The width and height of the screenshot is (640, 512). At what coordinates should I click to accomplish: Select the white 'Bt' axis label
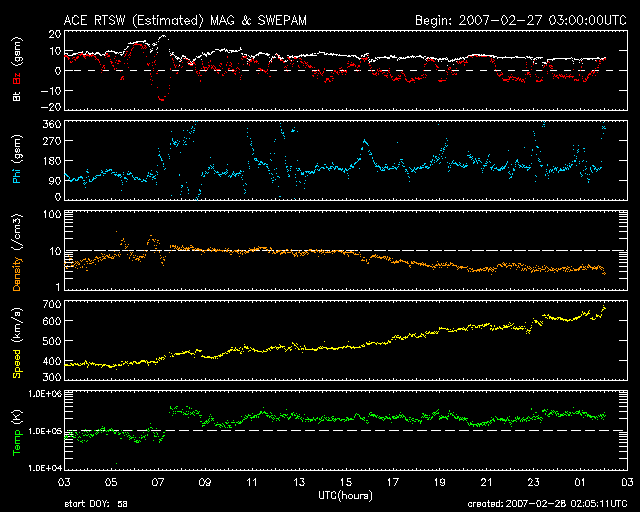[x=17, y=96]
